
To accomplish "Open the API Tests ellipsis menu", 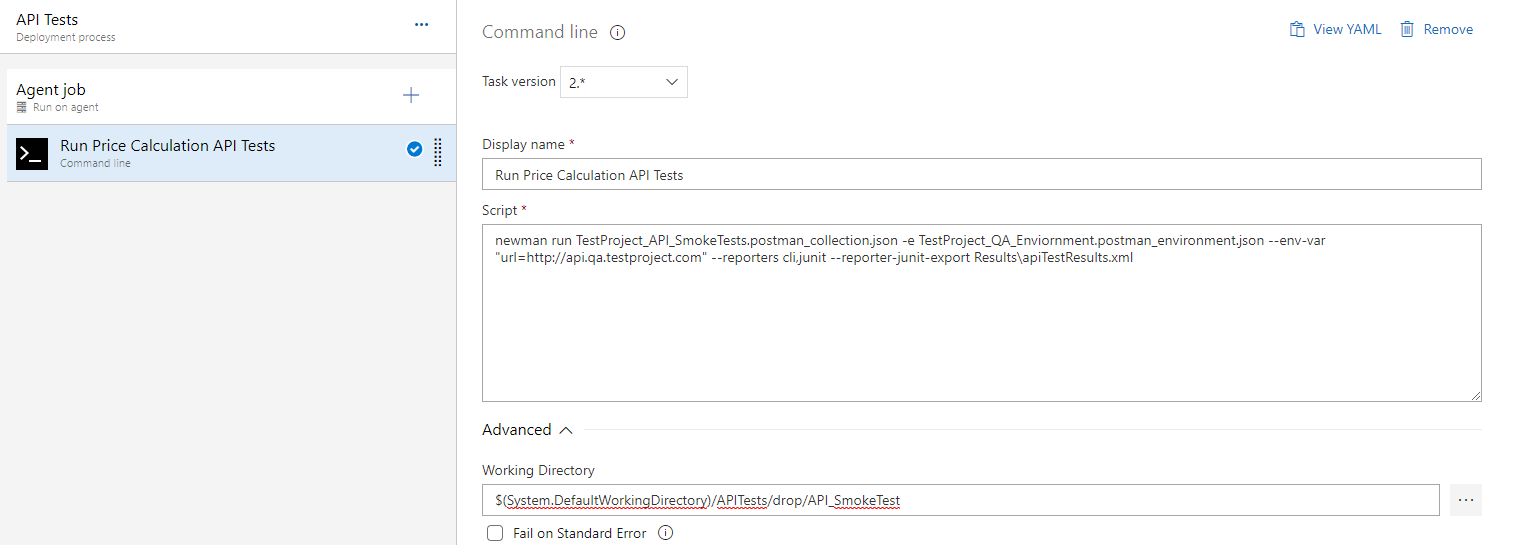I will tap(421, 24).
